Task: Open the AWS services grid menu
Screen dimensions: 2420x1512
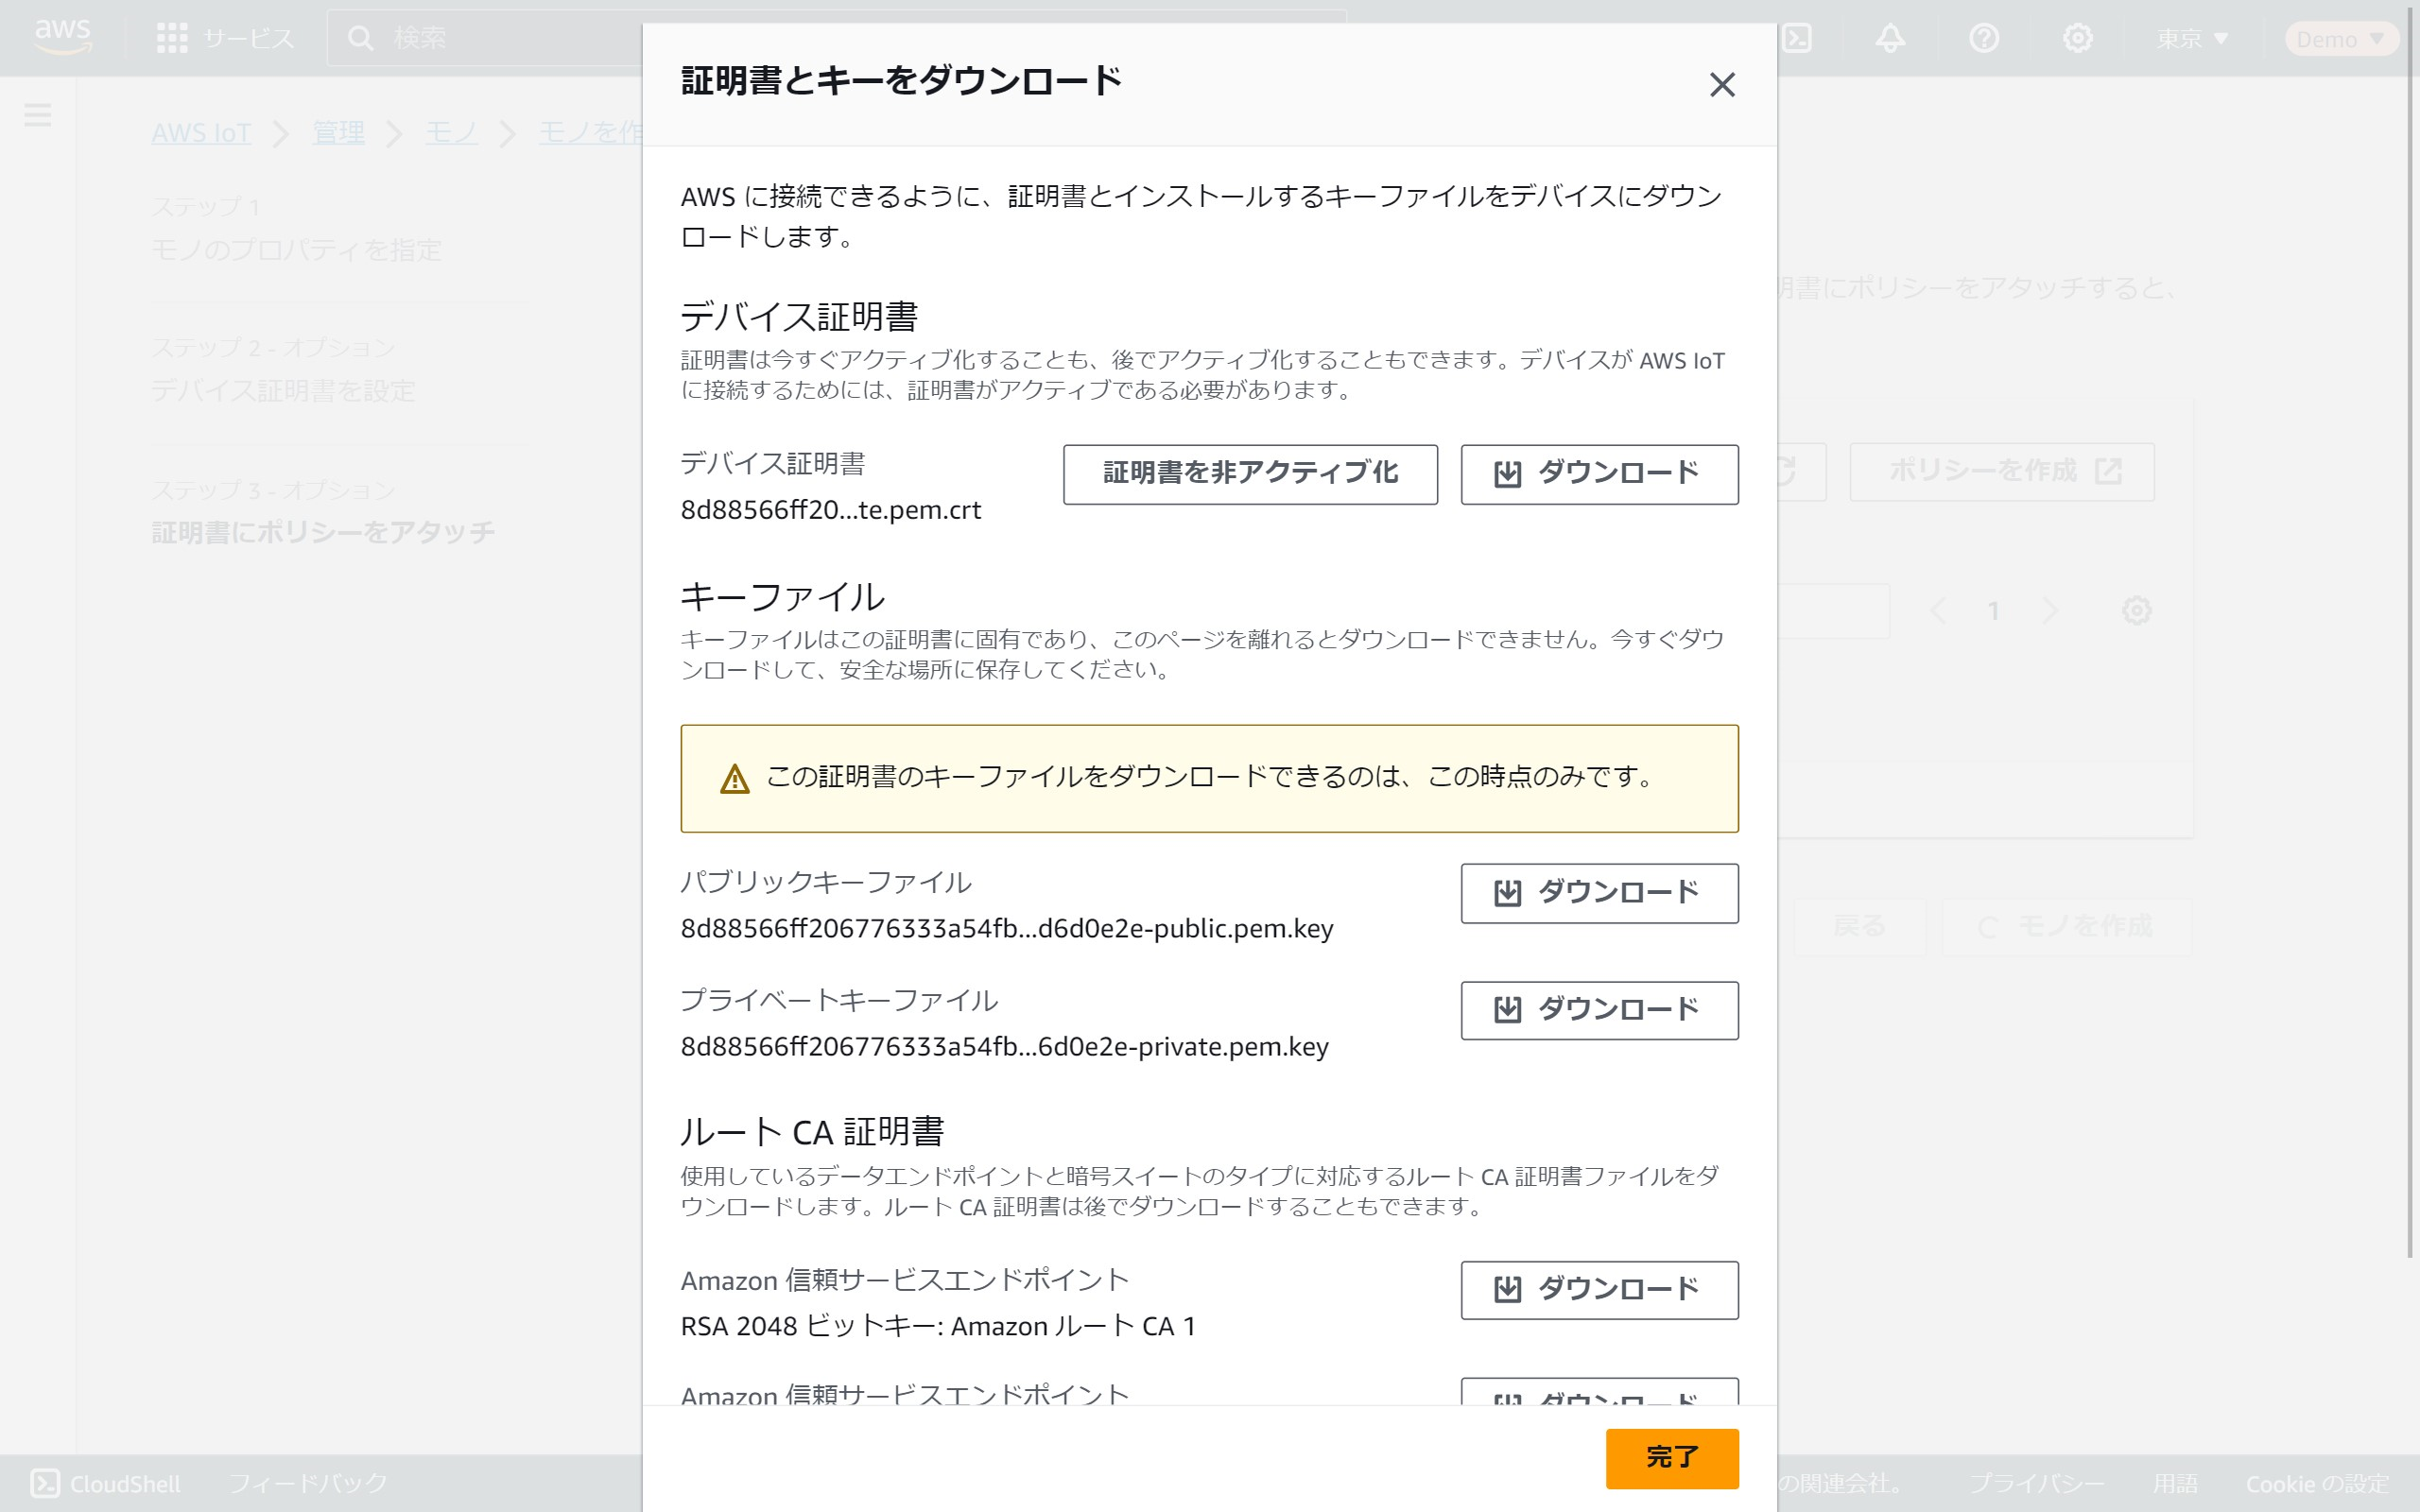Action: pos(172,38)
